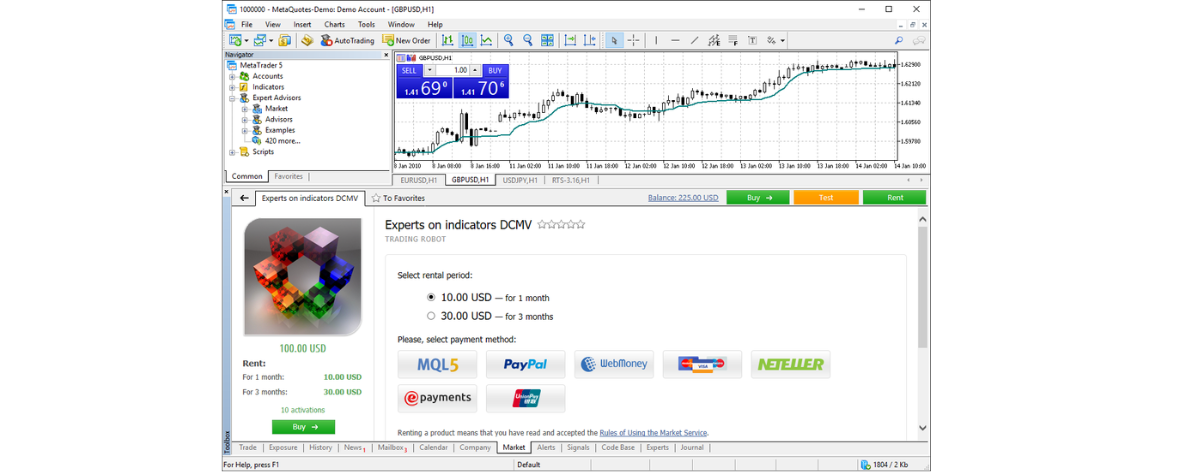Choose WebMoney payment method
The height and width of the screenshot is (472, 1181).
pyautogui.click(x=614, y=364)
